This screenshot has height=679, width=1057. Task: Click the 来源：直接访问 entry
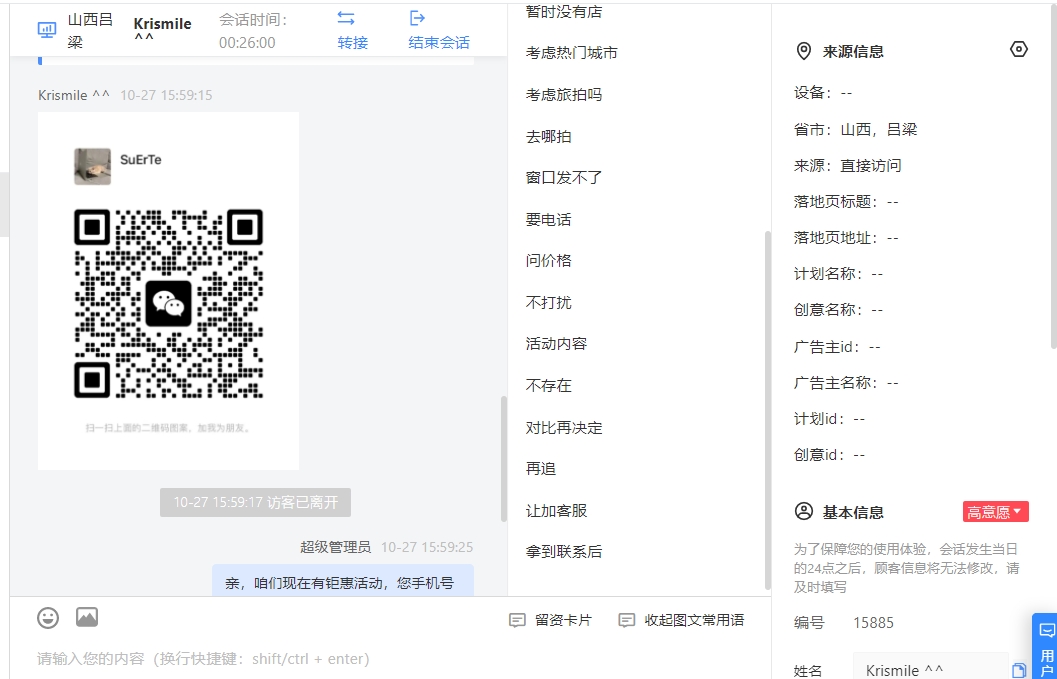click(x=847, y=165)
